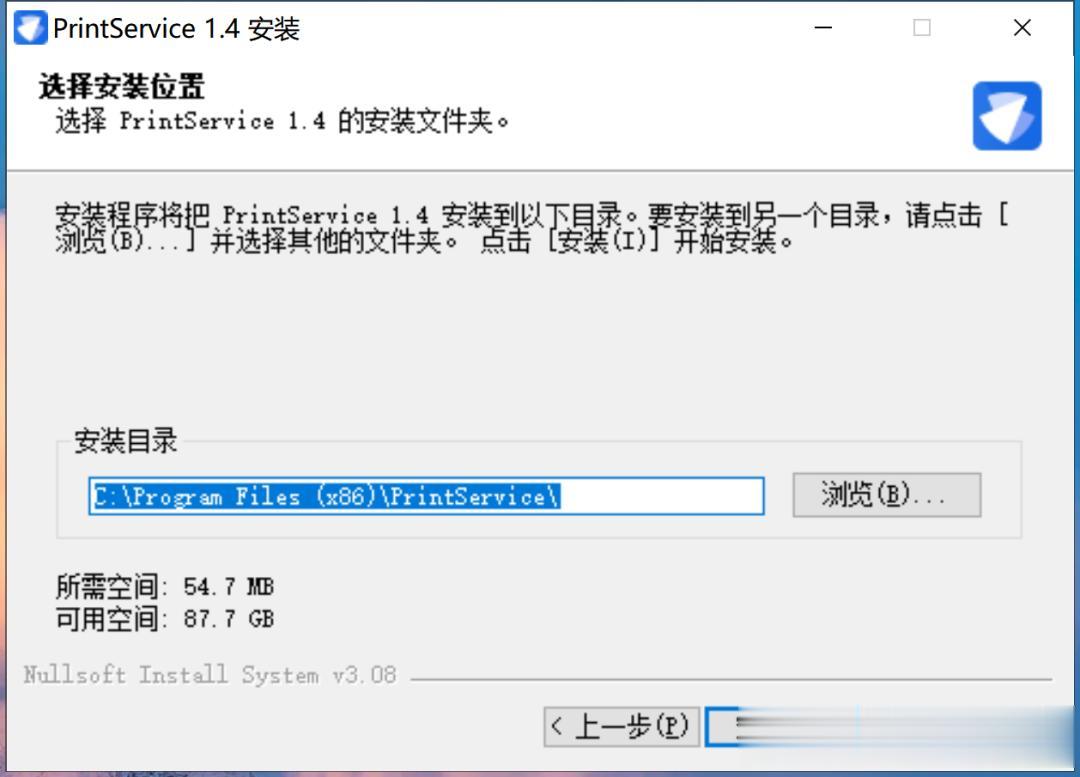1080x777 pixels.
Task: Go back with the 上一步(P) button
Action: coord(622,726)
